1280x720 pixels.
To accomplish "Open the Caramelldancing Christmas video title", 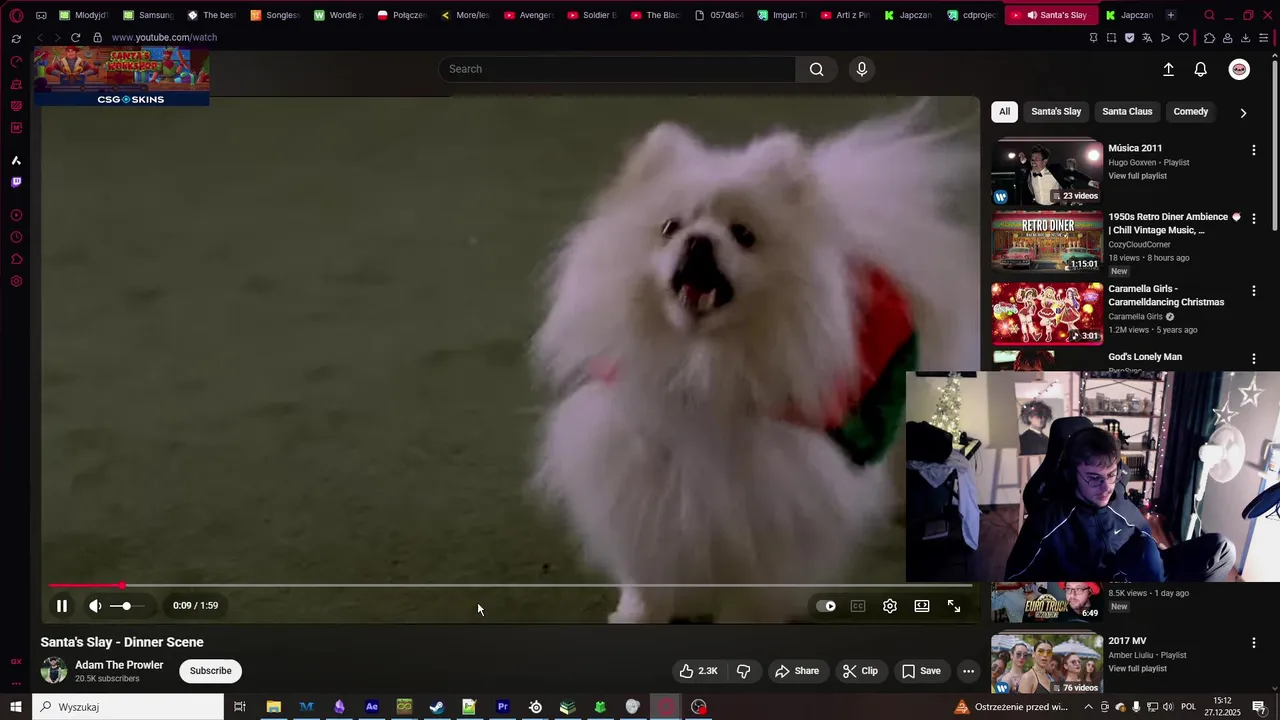I will [1166, 295].
